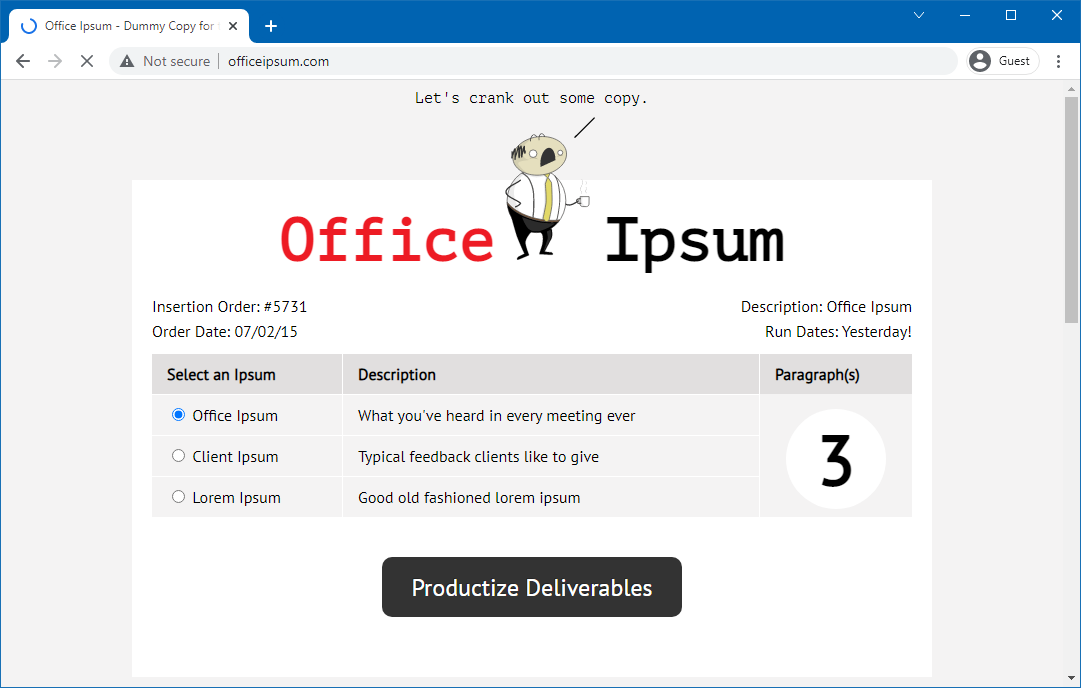Stop page loading with X icon
Screen dimensions: 1081x688
click(x=87, y=61)
